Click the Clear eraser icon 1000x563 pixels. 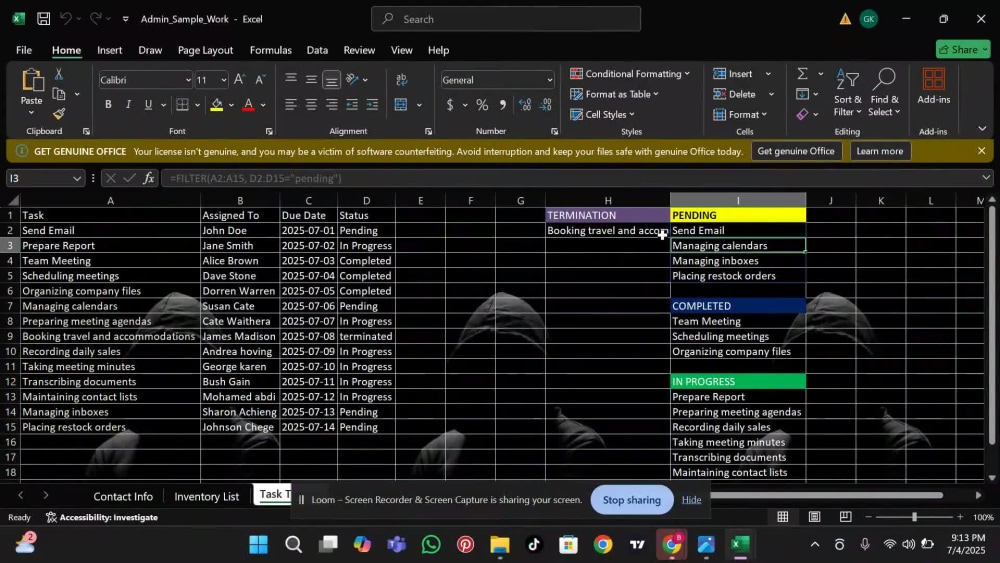802,114
